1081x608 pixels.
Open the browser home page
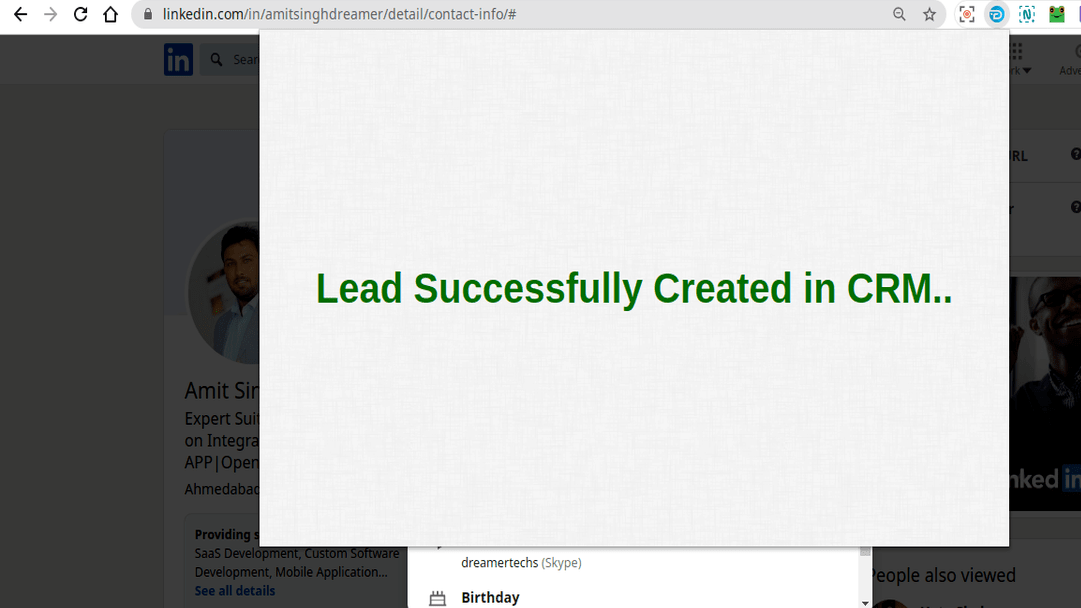pyautogui.click(x=110, y=14)
